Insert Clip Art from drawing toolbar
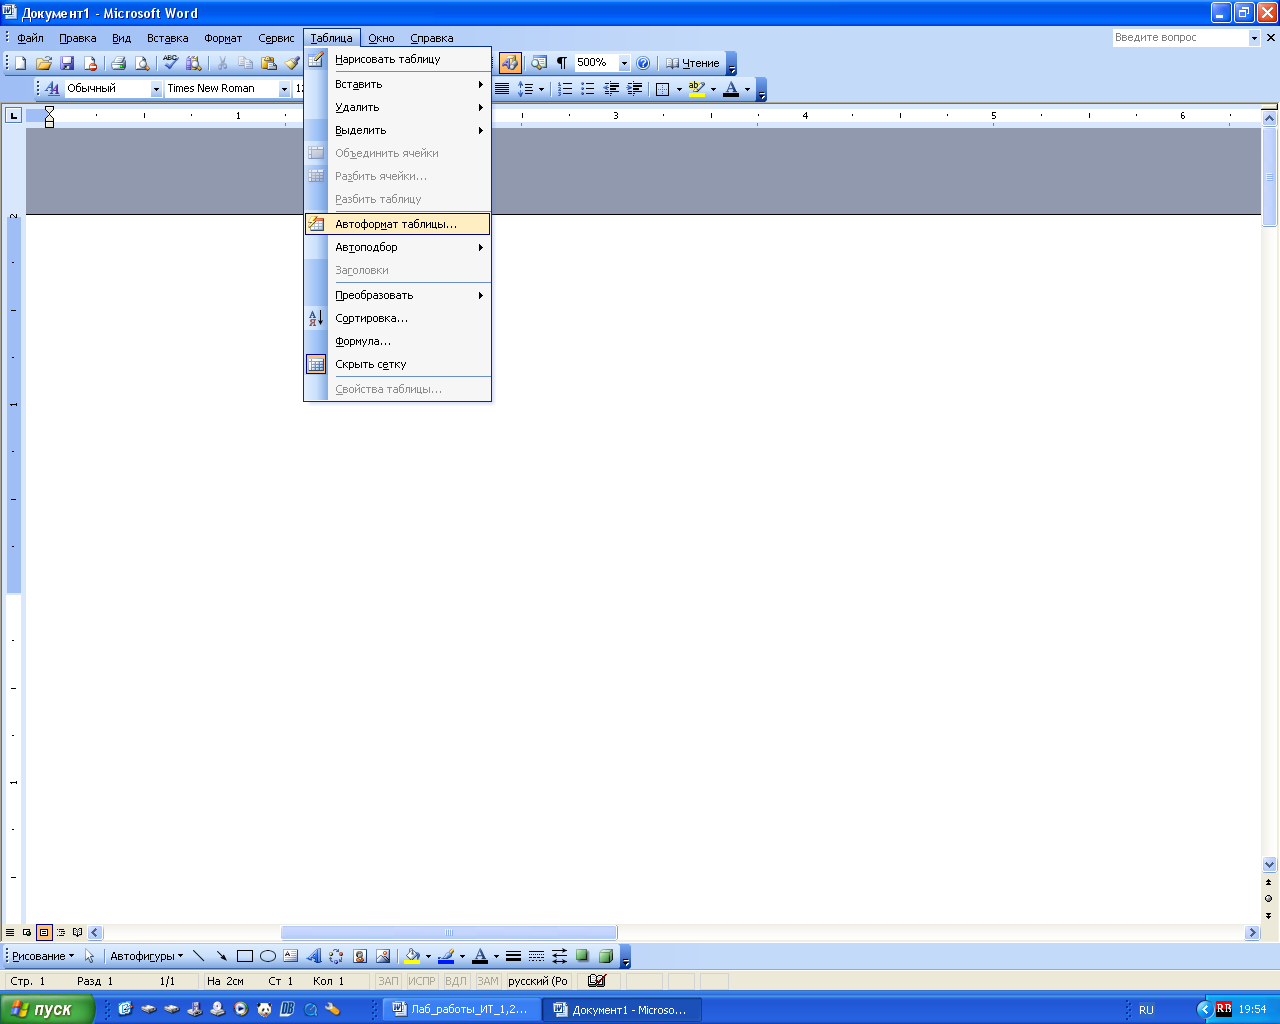Viewport: 1280px width, 1024px height. pos(359,956)
